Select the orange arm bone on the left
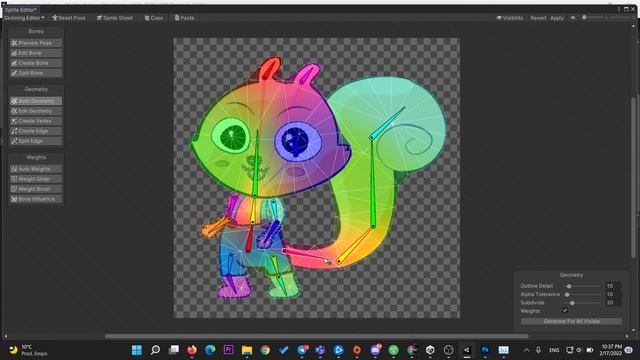 216,227
